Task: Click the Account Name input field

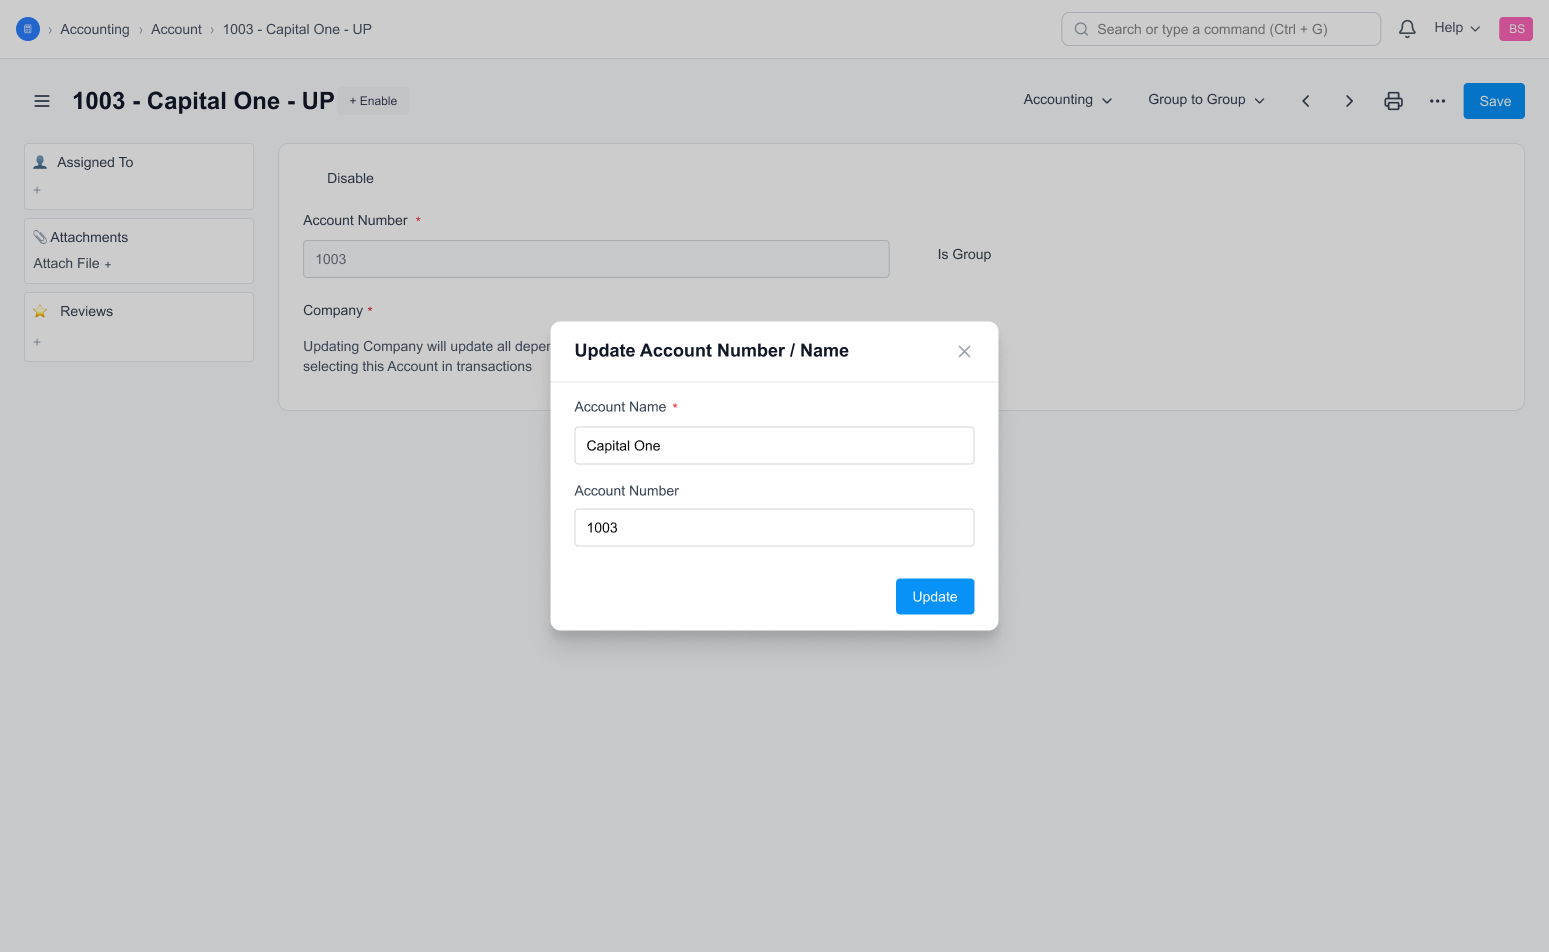Action: 774,446
